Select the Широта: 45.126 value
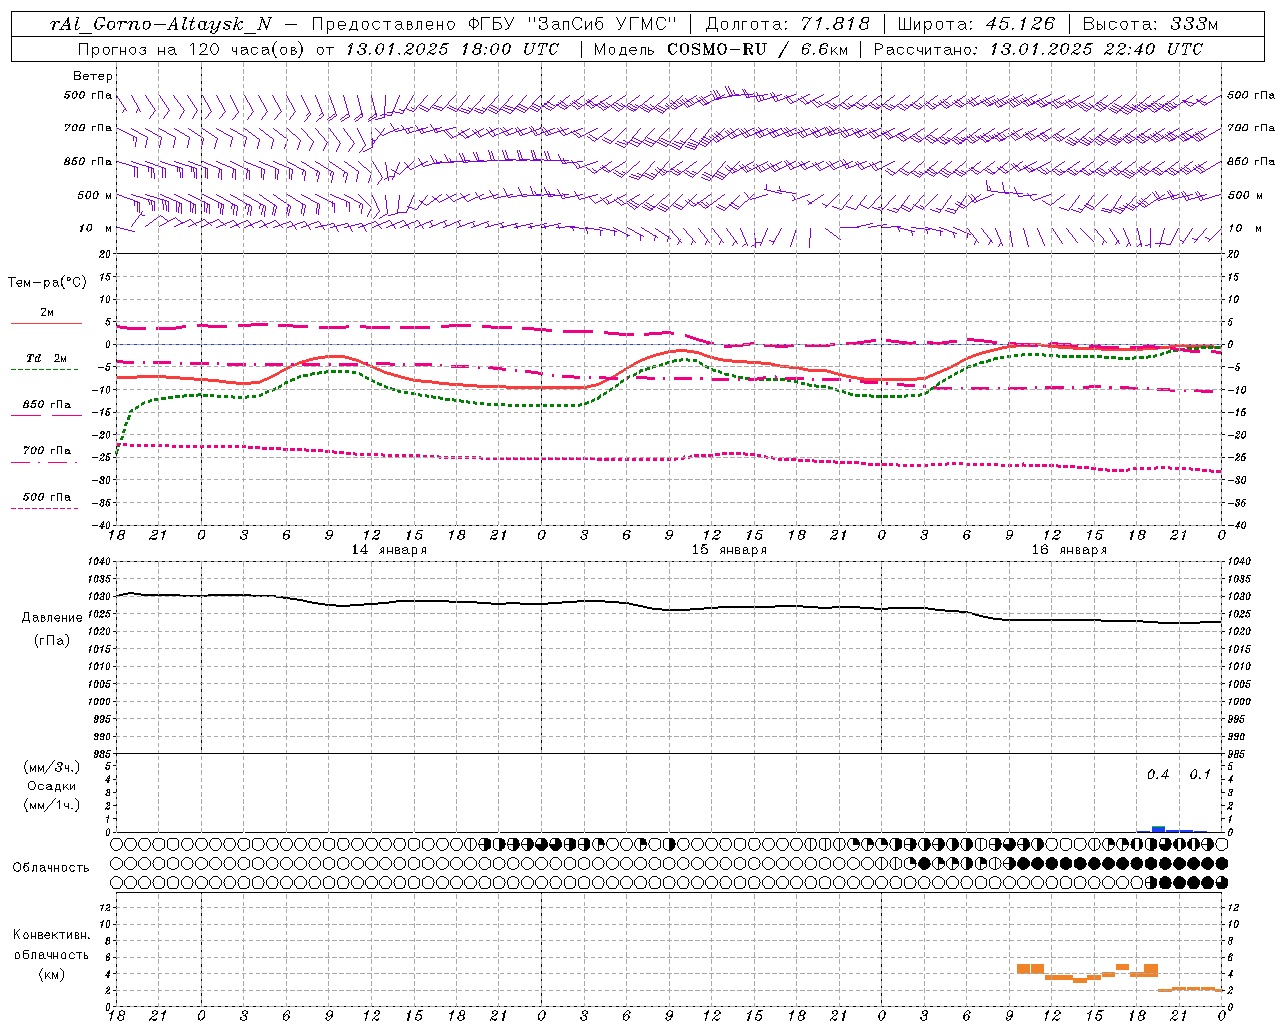The height and width of the screenshot is (1024, 1280). tap(976, 24)
